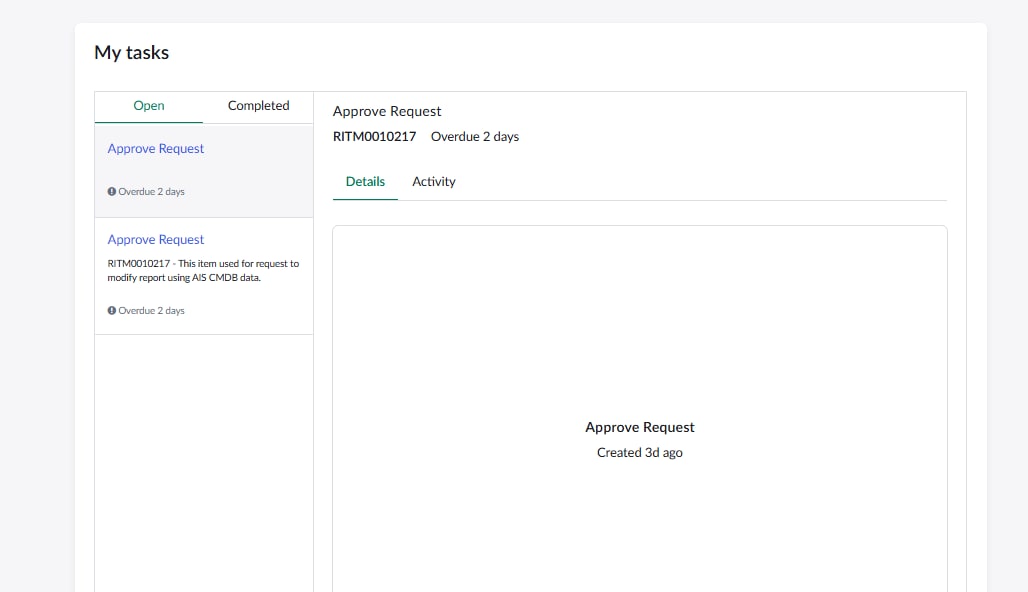The image size is (1028, 592).
Task: Click overdue warning icon on first task card
Action: [x=112, y=192]
